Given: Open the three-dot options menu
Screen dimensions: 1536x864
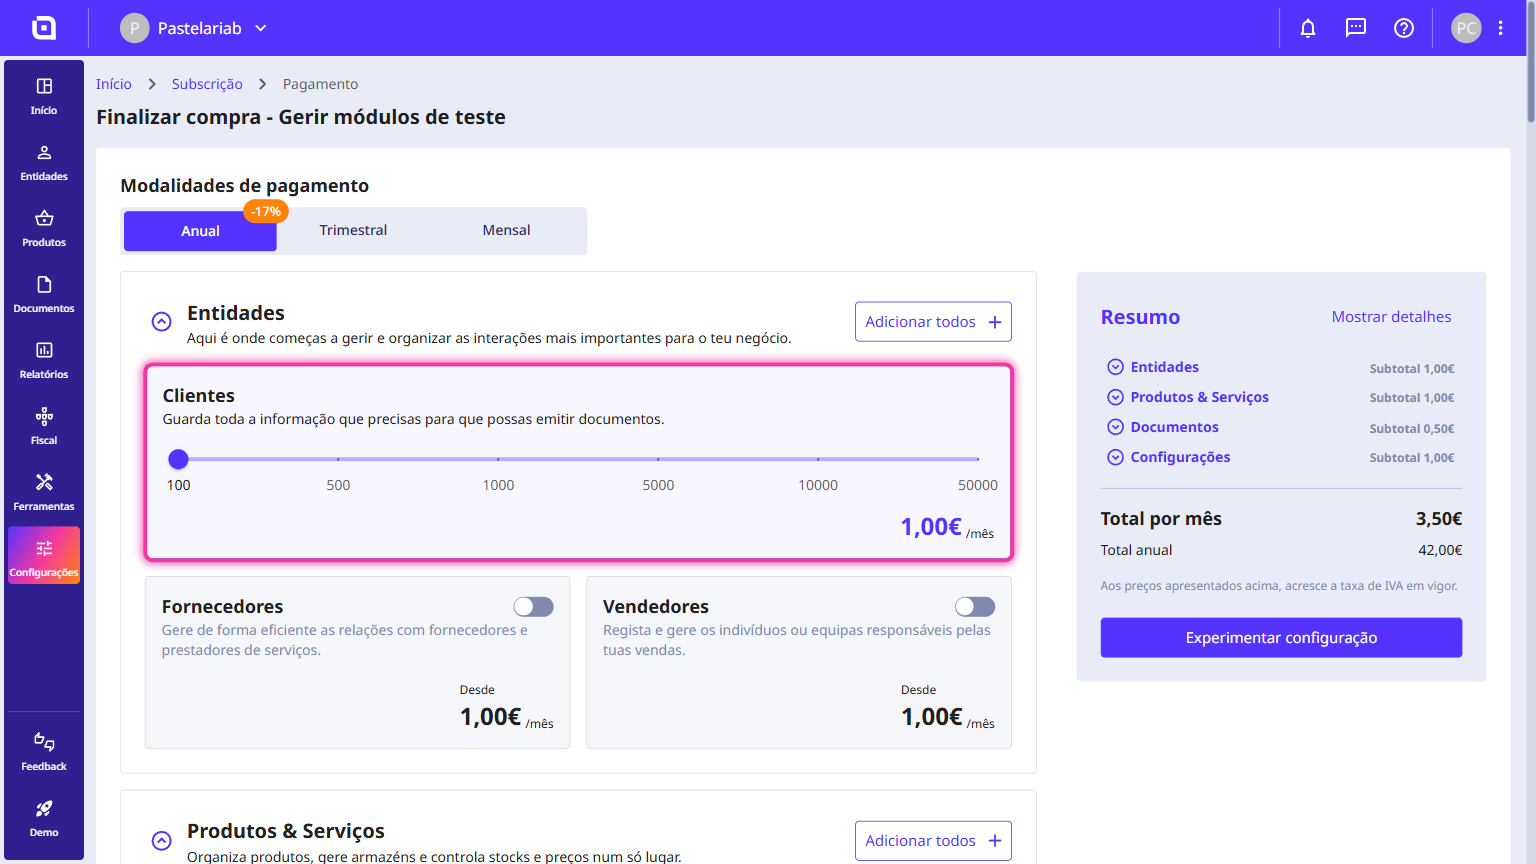Looking at the screenshot, I should tap(1501, 28).
